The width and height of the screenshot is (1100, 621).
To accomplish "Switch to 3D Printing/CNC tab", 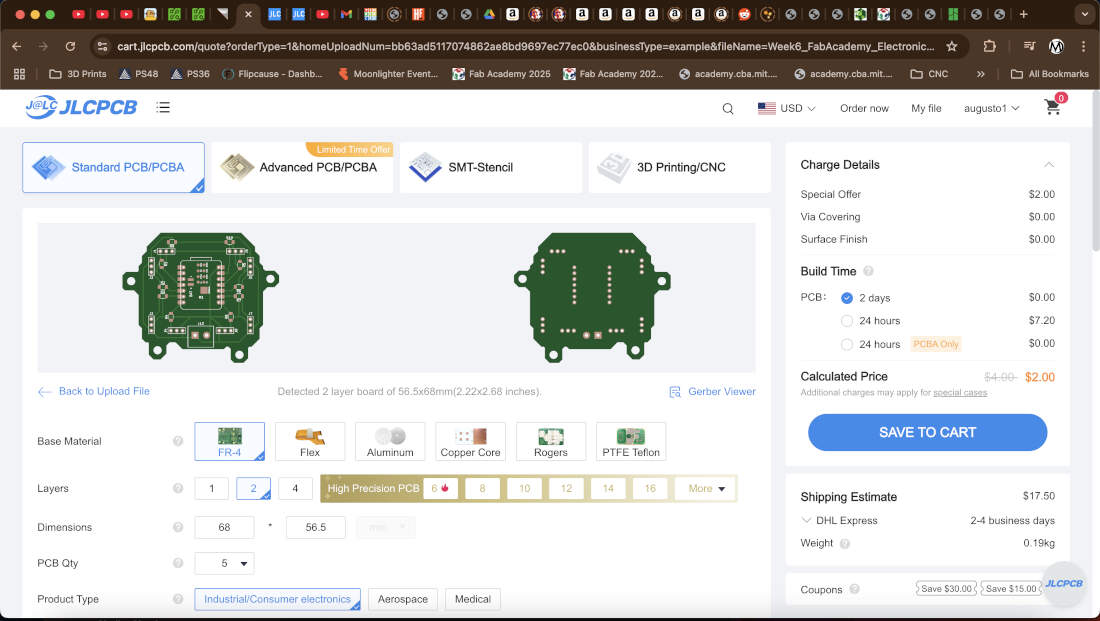I will click(679, 167).
